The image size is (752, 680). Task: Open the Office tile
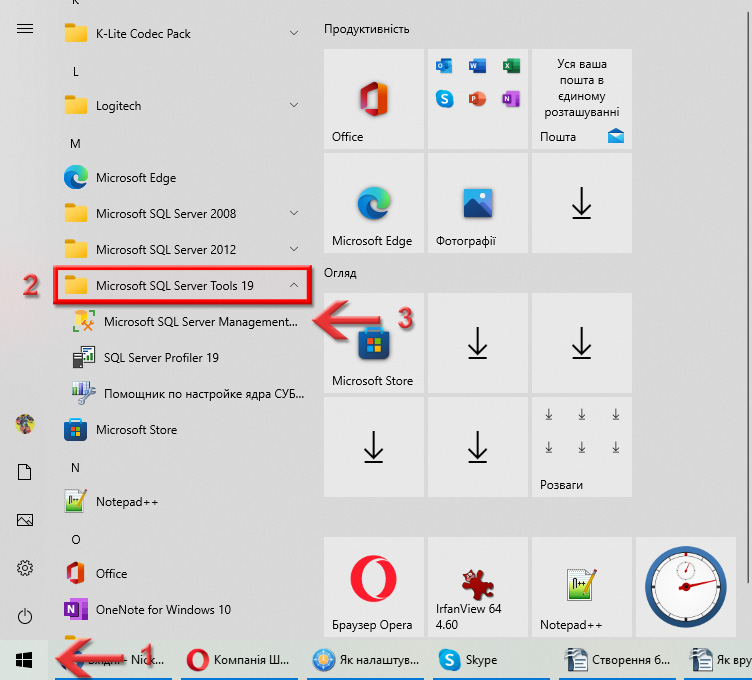point(374,99)
